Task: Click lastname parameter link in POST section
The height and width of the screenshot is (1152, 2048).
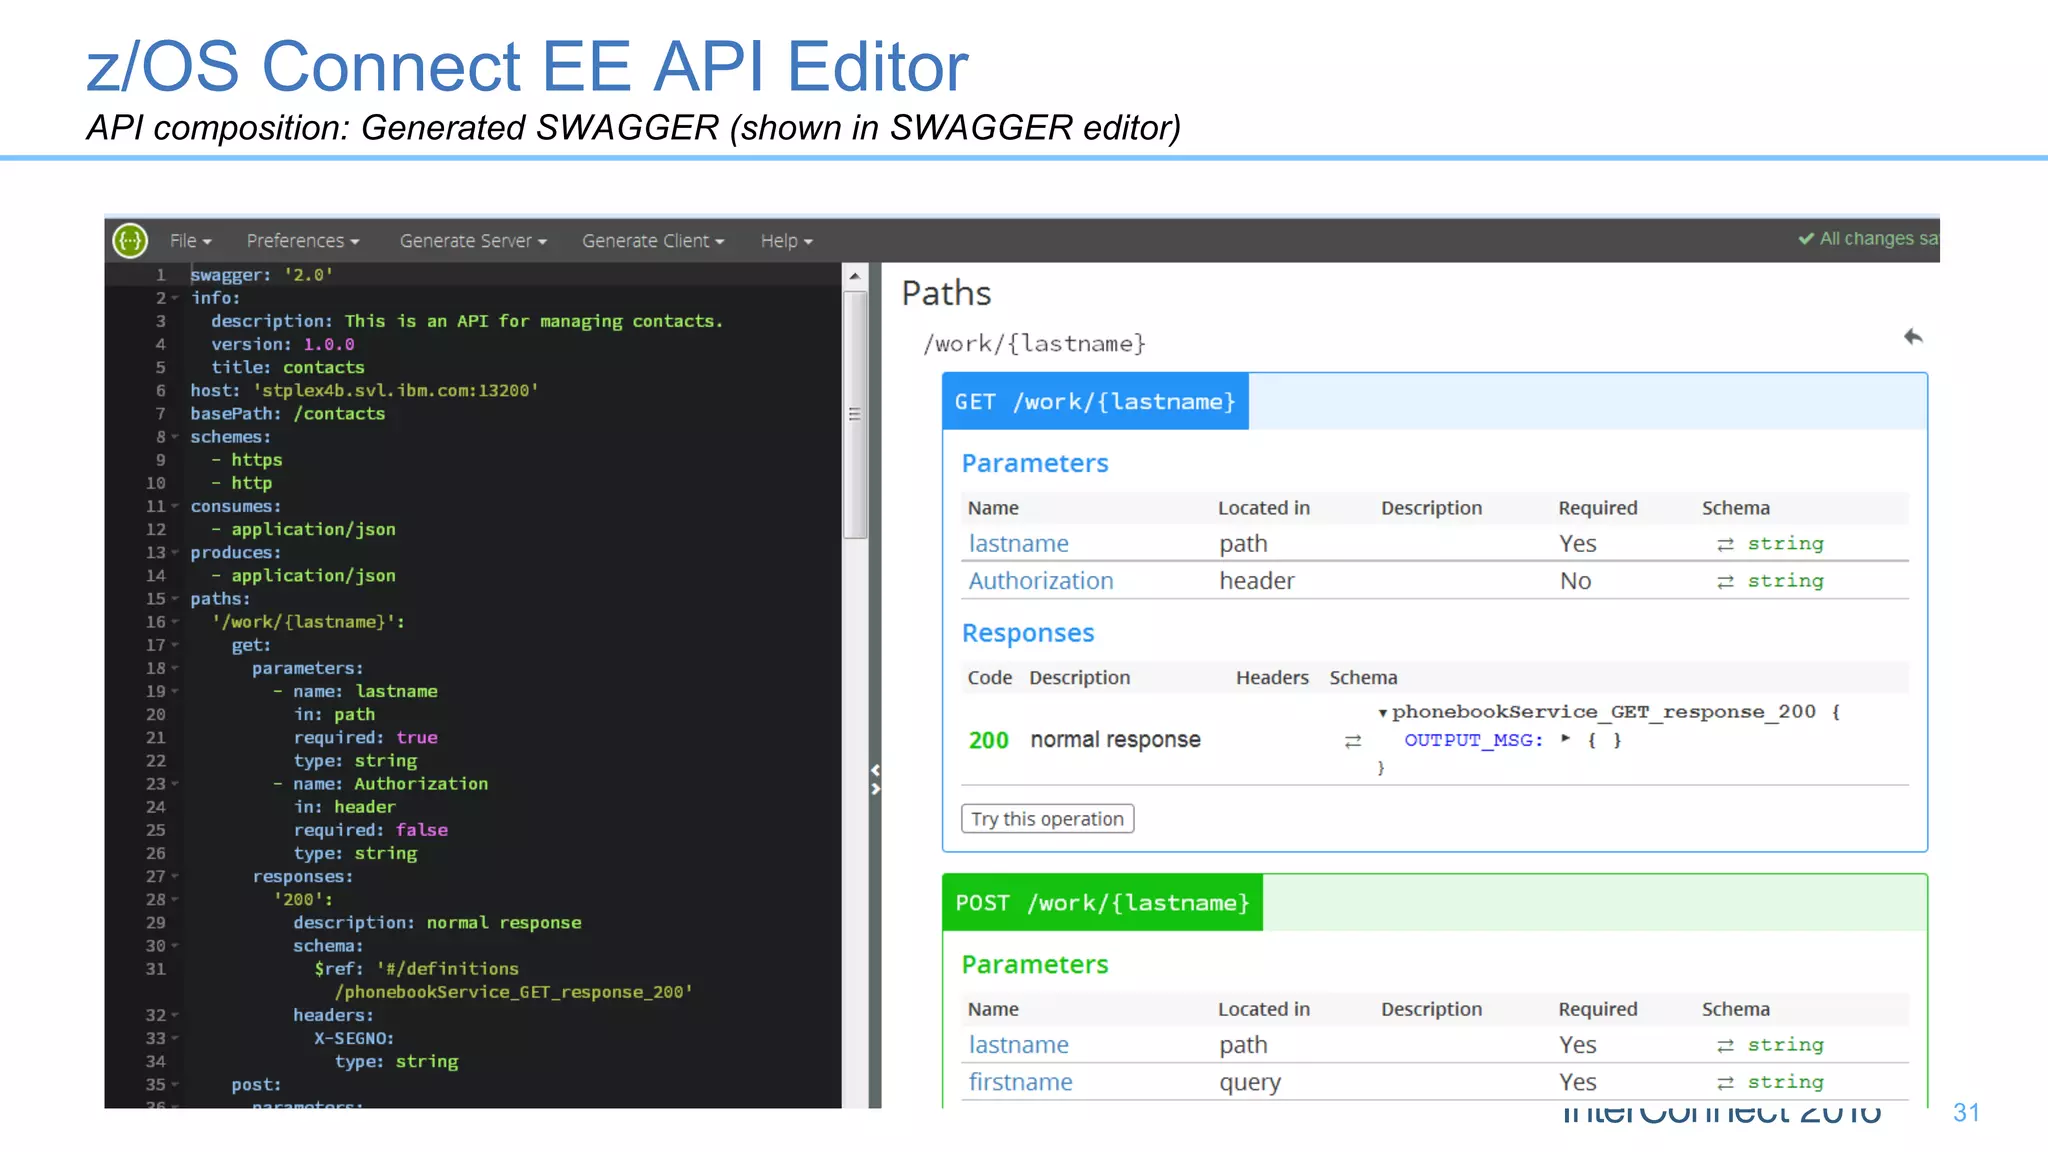Action: tap(1018, 1045)
